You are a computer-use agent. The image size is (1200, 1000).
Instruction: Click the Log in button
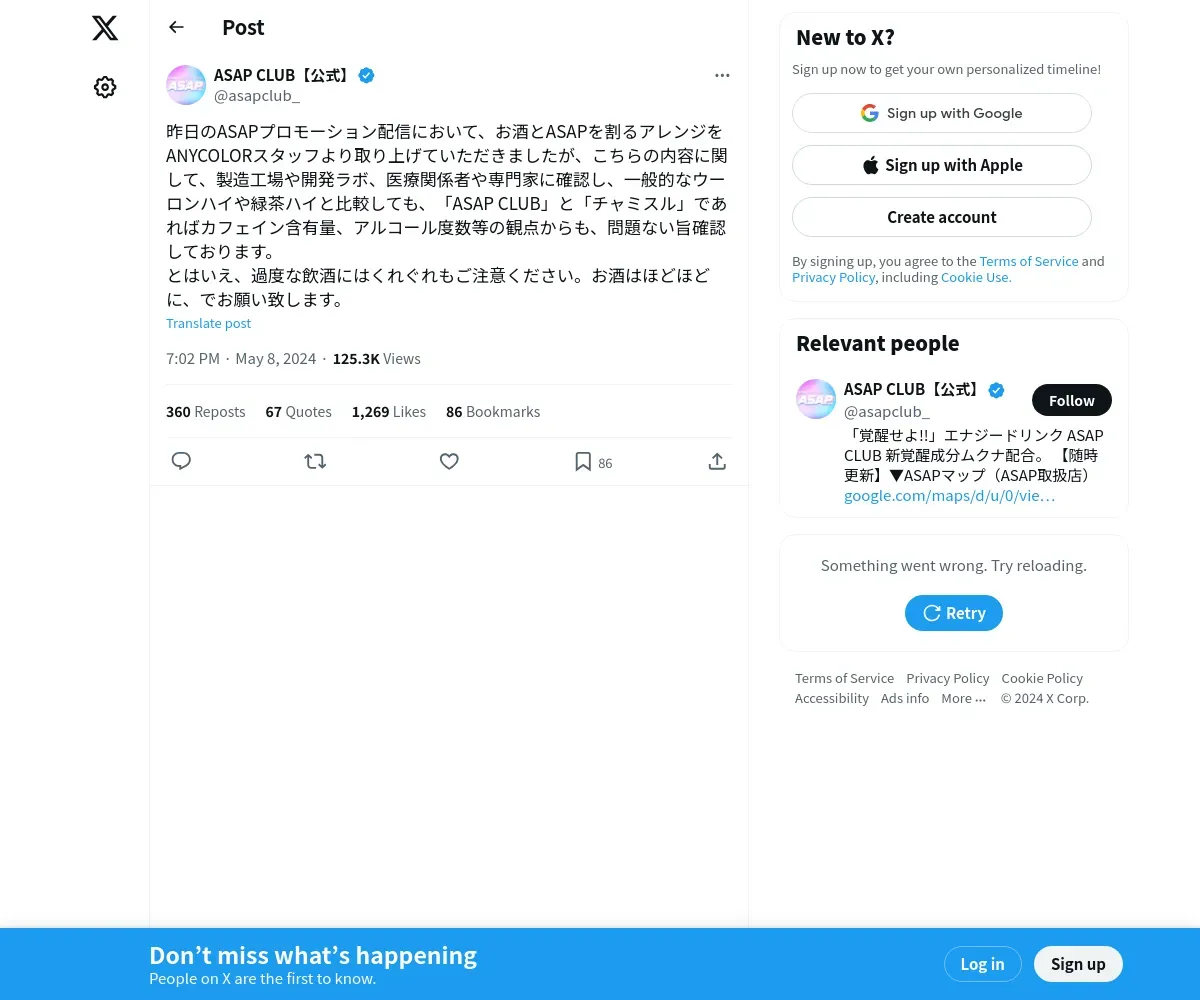point(982,964)
